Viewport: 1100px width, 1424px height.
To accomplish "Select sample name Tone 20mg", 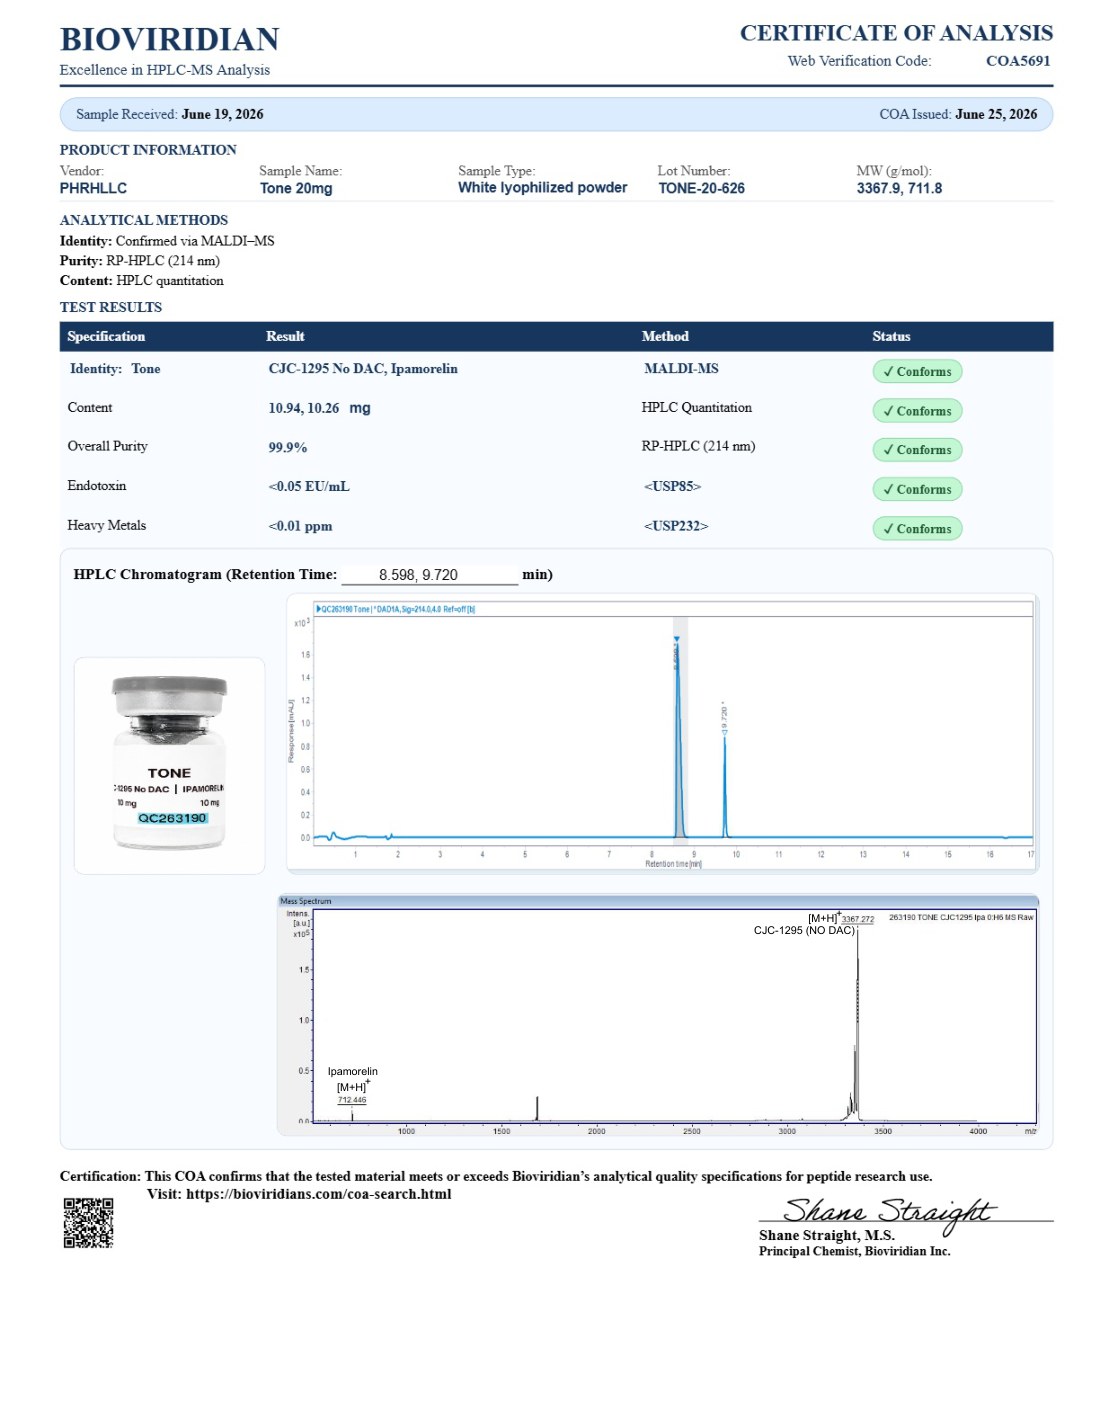I will 296,188.
